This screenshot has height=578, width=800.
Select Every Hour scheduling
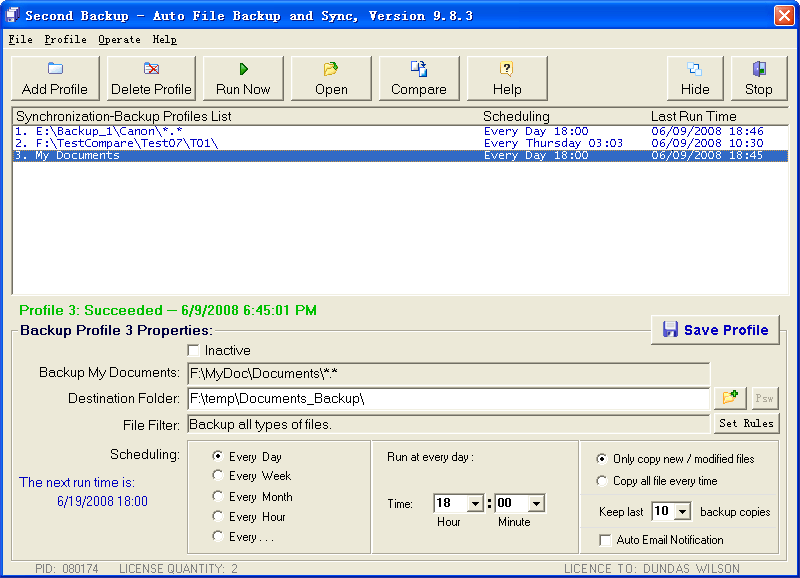(x=218, y=516)
